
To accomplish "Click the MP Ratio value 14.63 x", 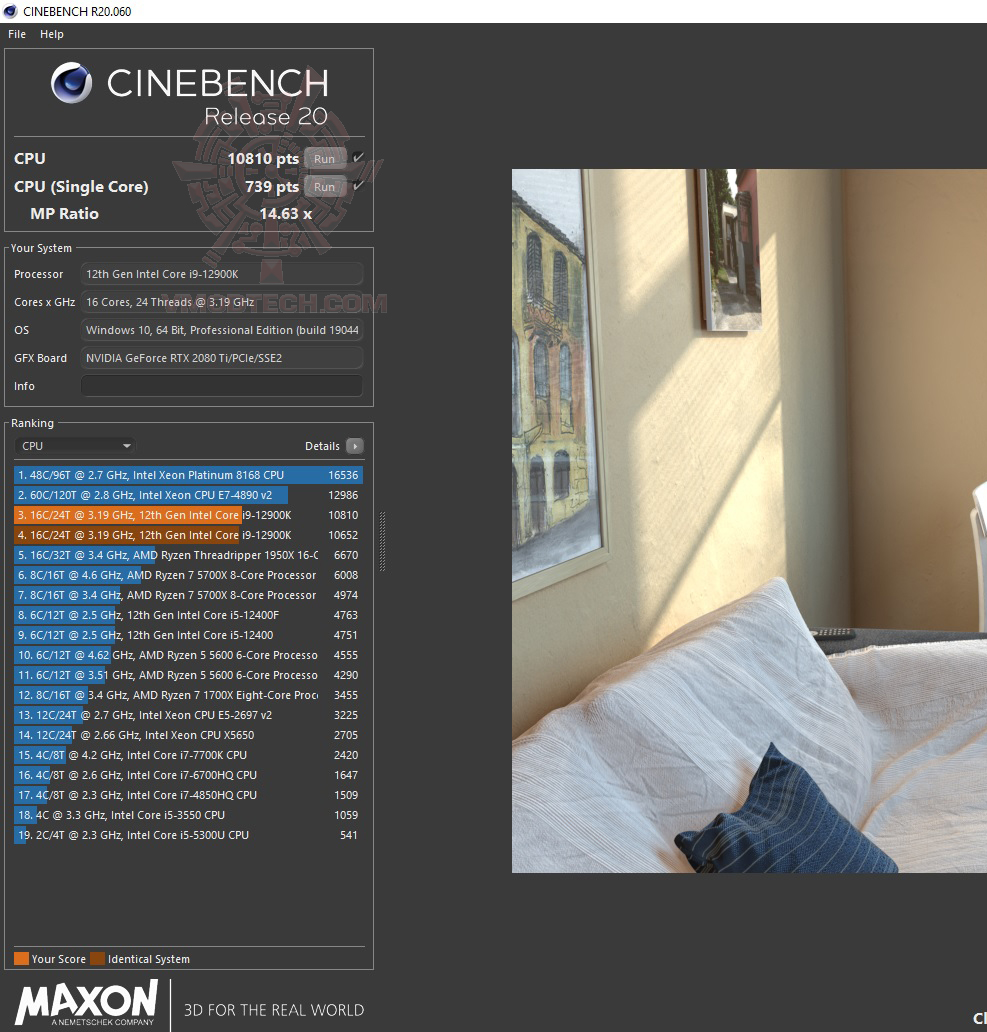I will pos(286,214).
